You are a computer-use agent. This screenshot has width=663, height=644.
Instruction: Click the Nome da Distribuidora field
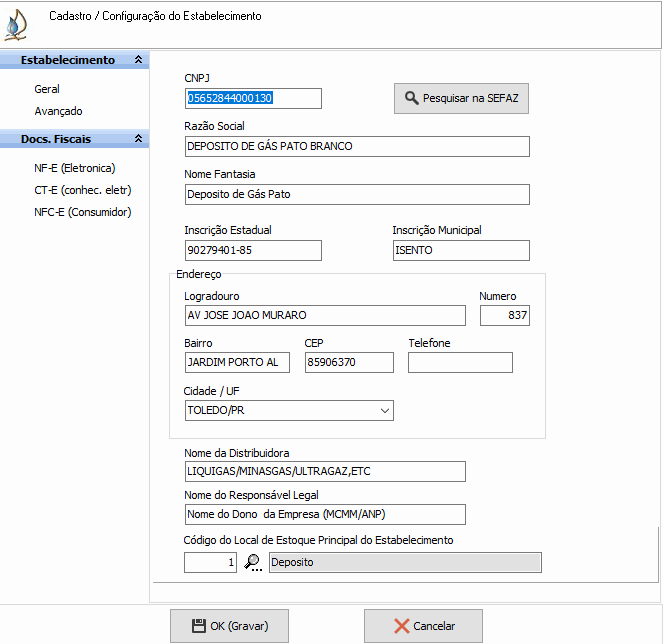point(325,471)
